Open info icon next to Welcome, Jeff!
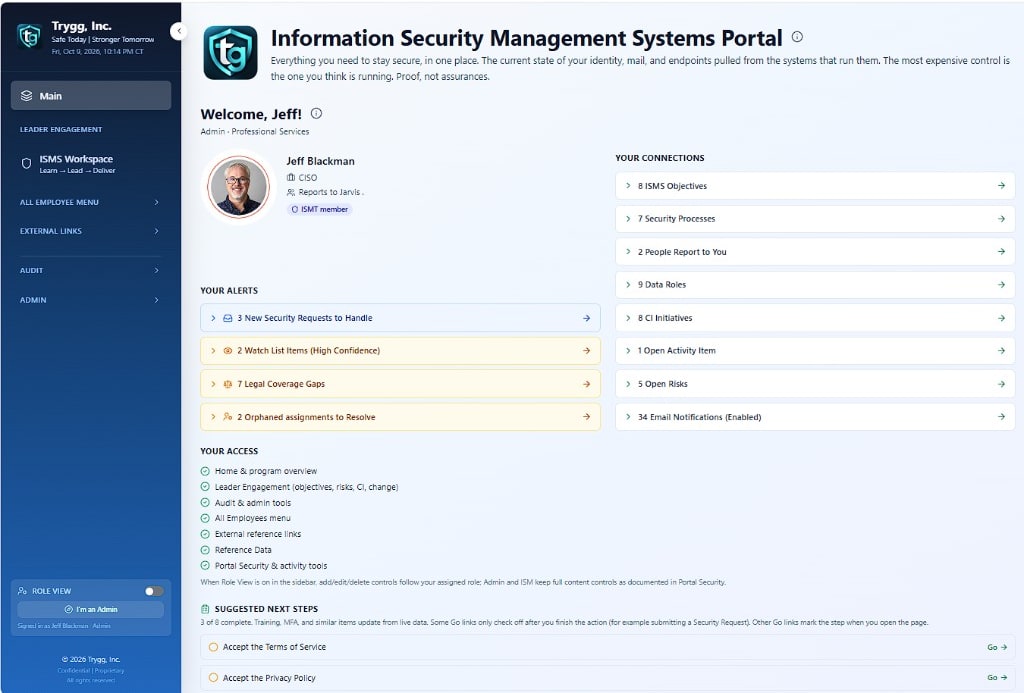Image resolution: width=1024 pixels, height=693 pixels. pyautogui.click(x=316, y=113)
